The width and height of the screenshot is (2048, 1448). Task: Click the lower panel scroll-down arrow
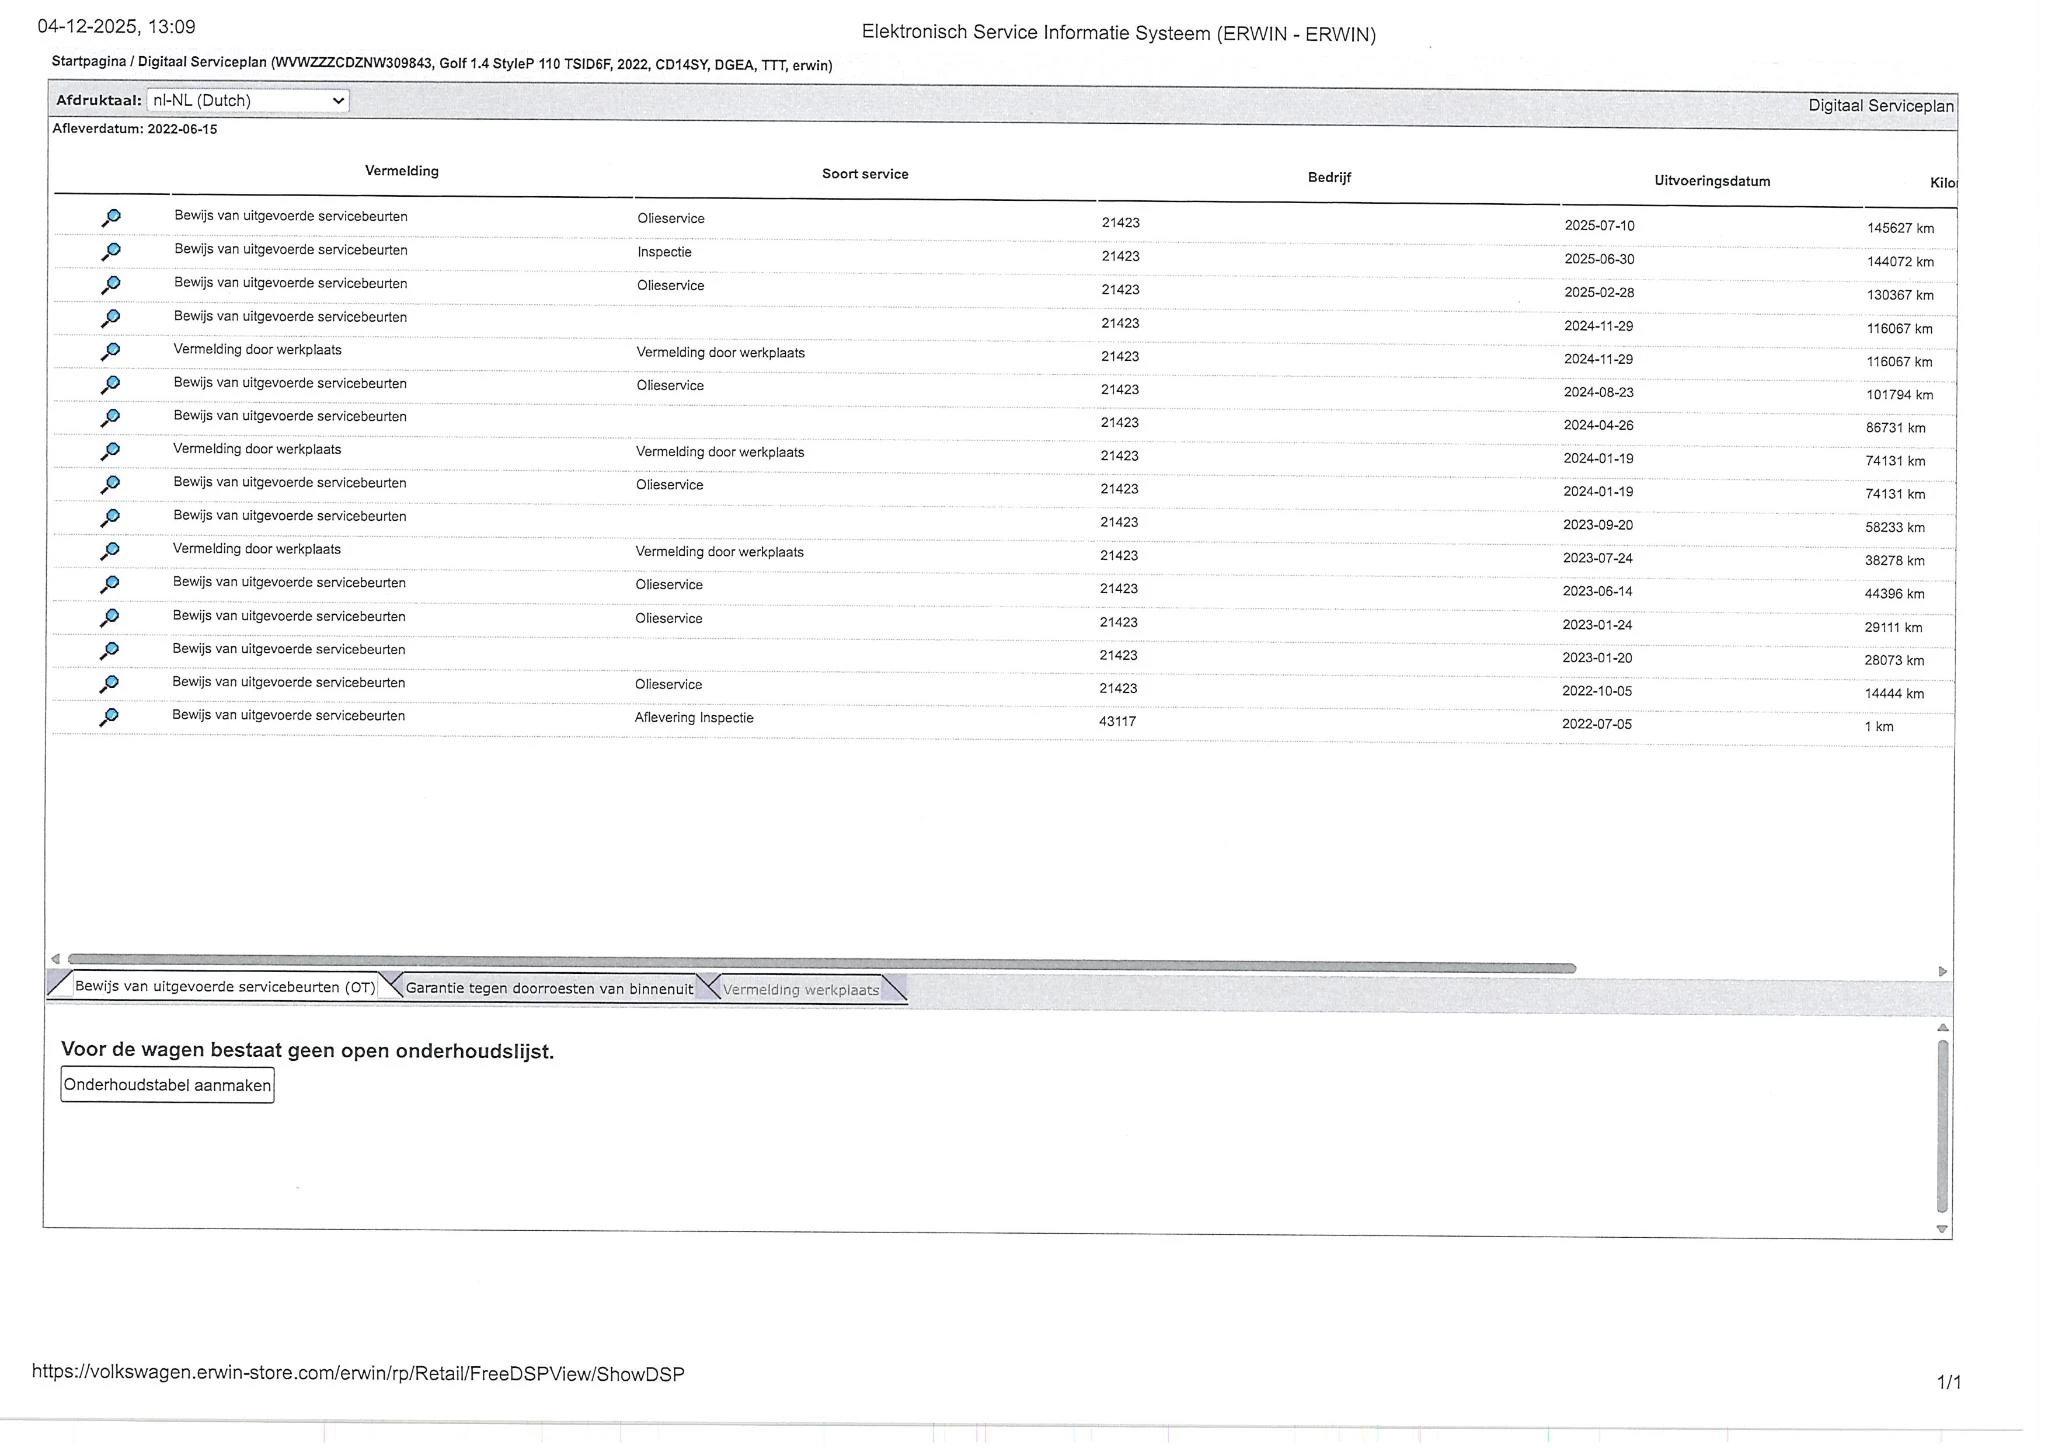[1942, 1229]
